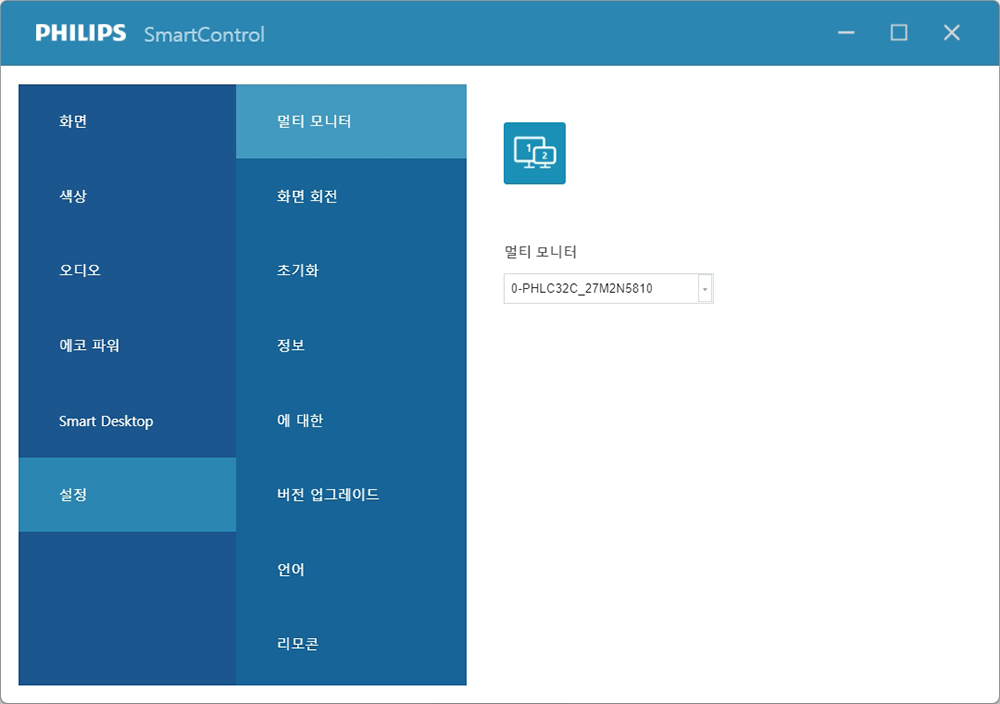Expand the multi-monitor dropdown arrow
Screen dimensions: 1000x704
tap(705, 289)
